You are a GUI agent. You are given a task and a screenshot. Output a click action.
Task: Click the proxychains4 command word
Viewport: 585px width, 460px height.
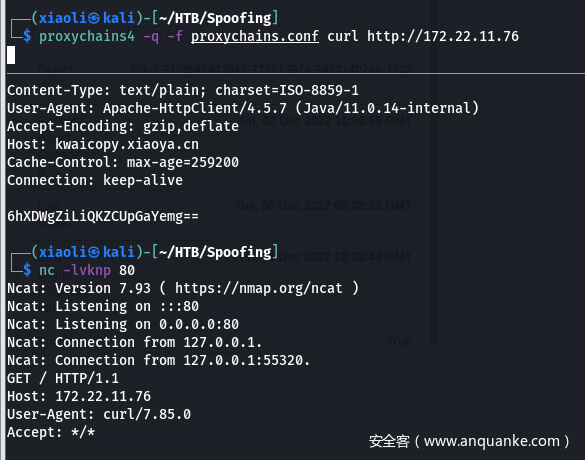coord(87,37)
